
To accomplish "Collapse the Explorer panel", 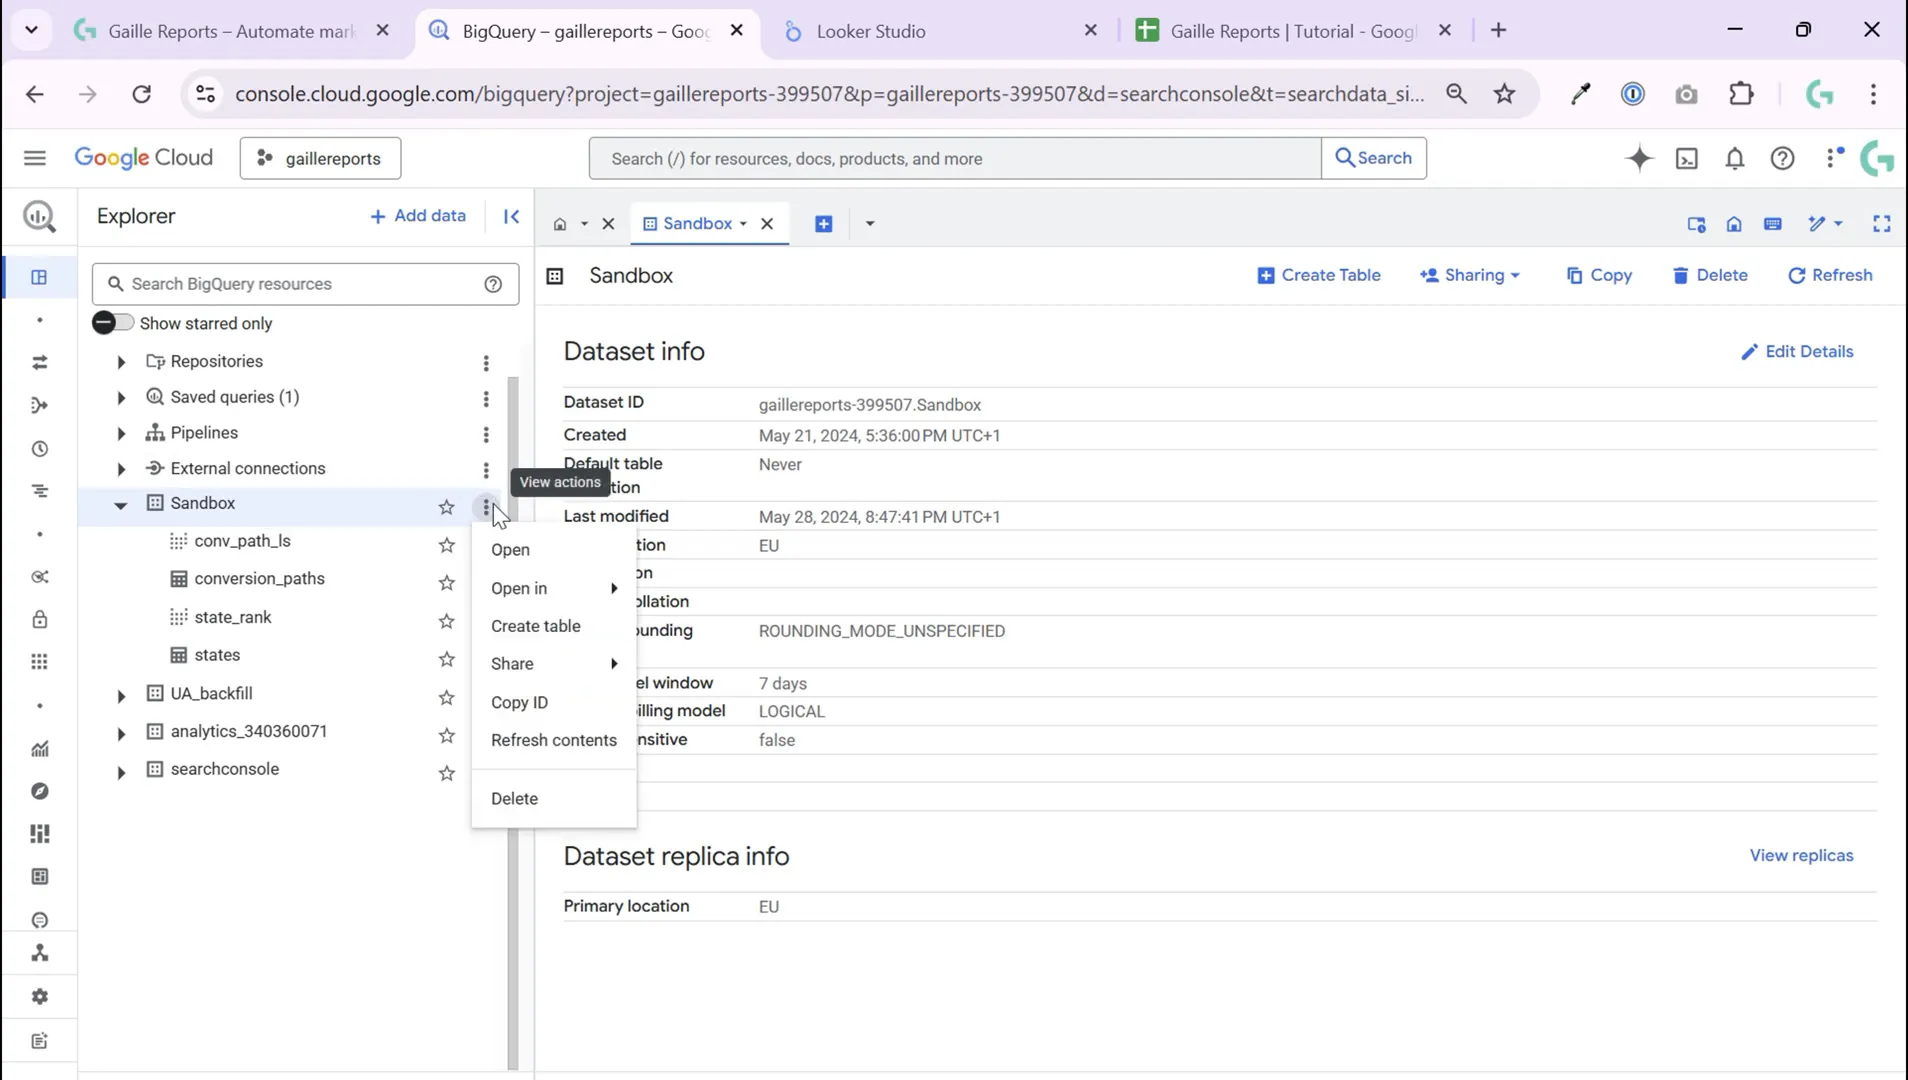I will (511, 216).
